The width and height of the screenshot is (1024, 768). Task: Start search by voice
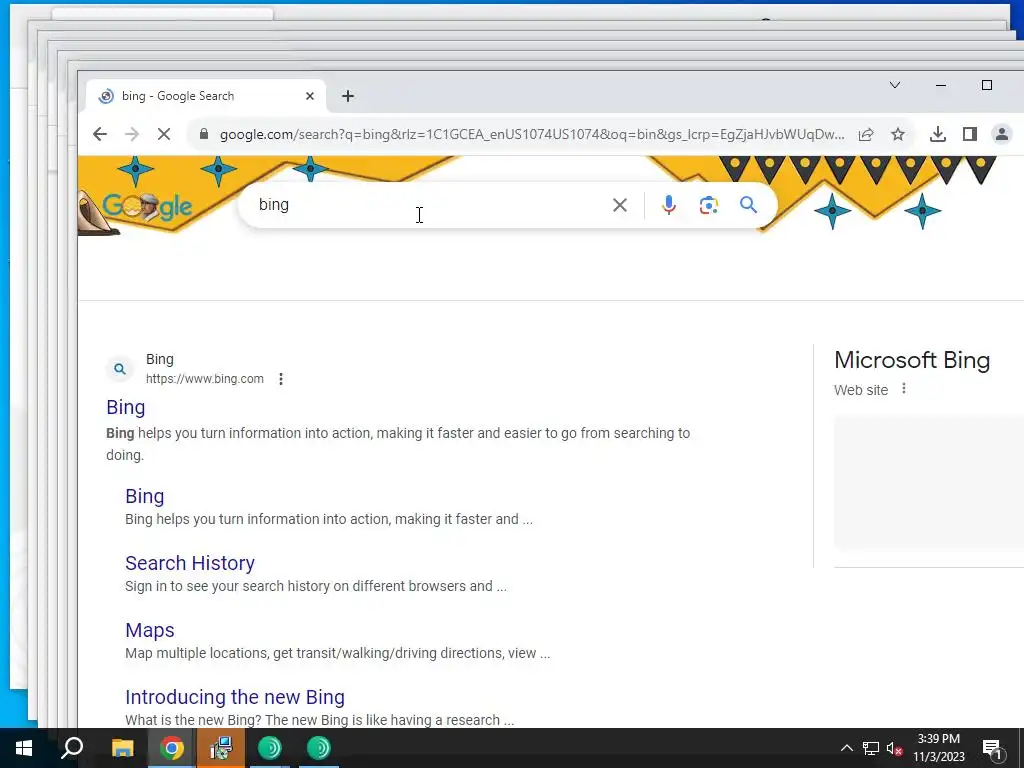[669, 205]
